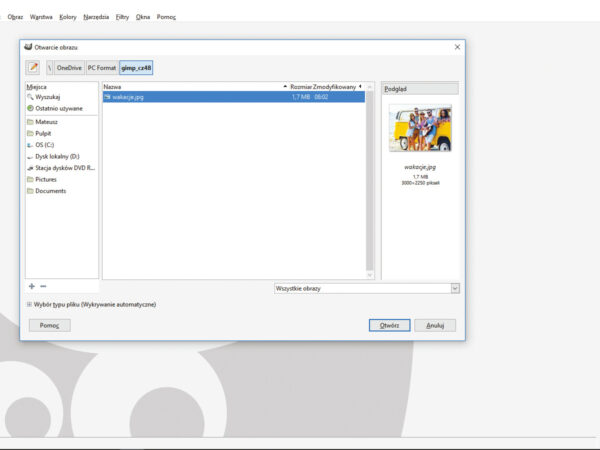Image resolution: width=600 pixels, height=450 pixels.
Task: Open the Pictures bookmark folder
Action: coord(46,180)
